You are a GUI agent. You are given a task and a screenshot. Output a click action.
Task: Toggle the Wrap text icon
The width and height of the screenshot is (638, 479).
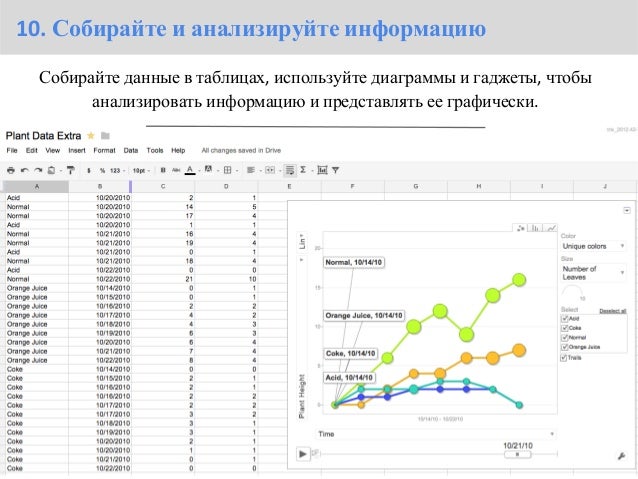click(x=290, y=170)
